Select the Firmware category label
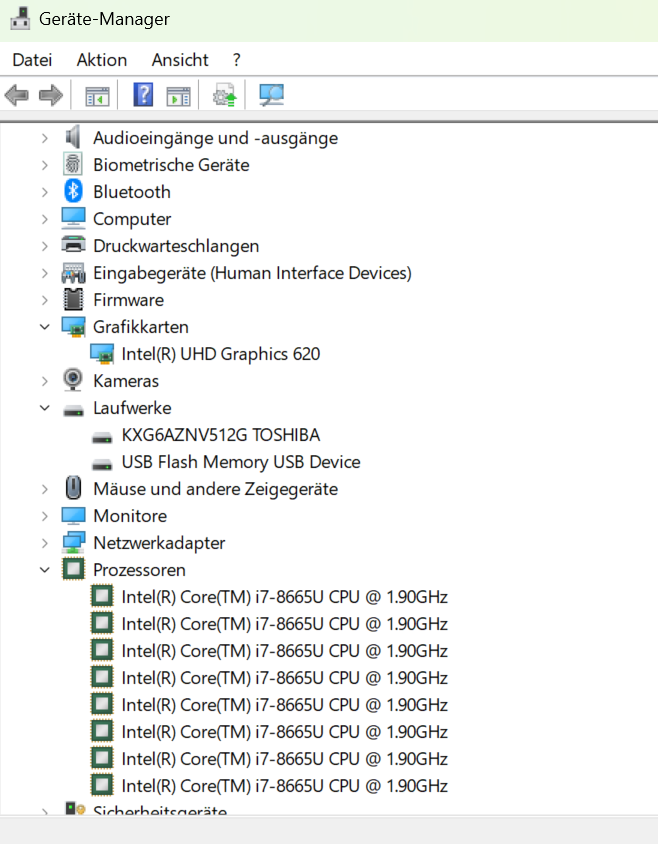This screenshot has width=658, height=844. (x=129, y=300)
